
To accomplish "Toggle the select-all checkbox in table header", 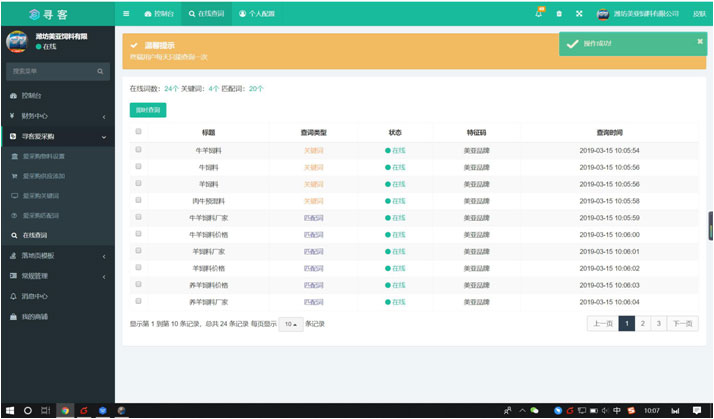I will pyautogui.click(x=138, y=132).
